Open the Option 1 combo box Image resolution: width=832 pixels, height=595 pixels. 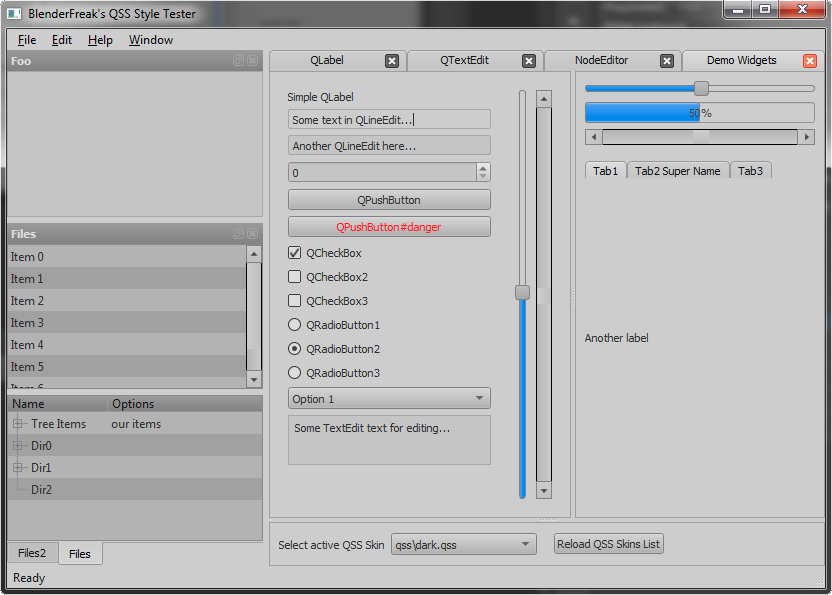tap(389, 399)
